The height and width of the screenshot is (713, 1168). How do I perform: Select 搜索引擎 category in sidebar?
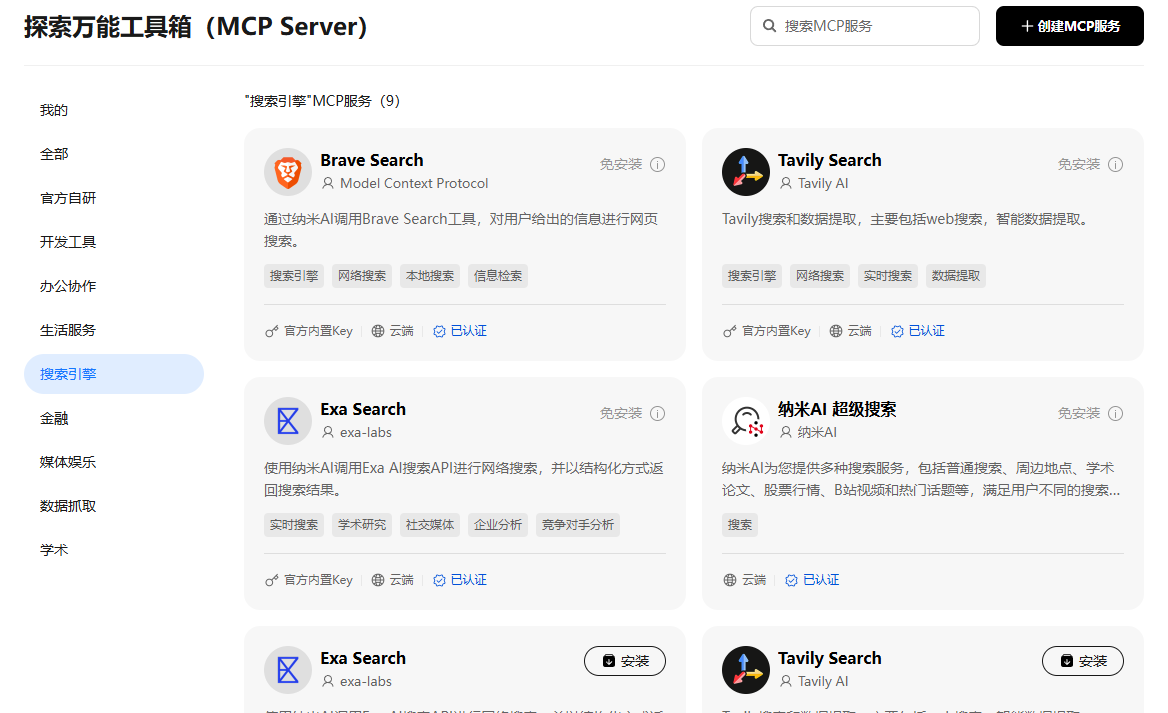point(114,374)
